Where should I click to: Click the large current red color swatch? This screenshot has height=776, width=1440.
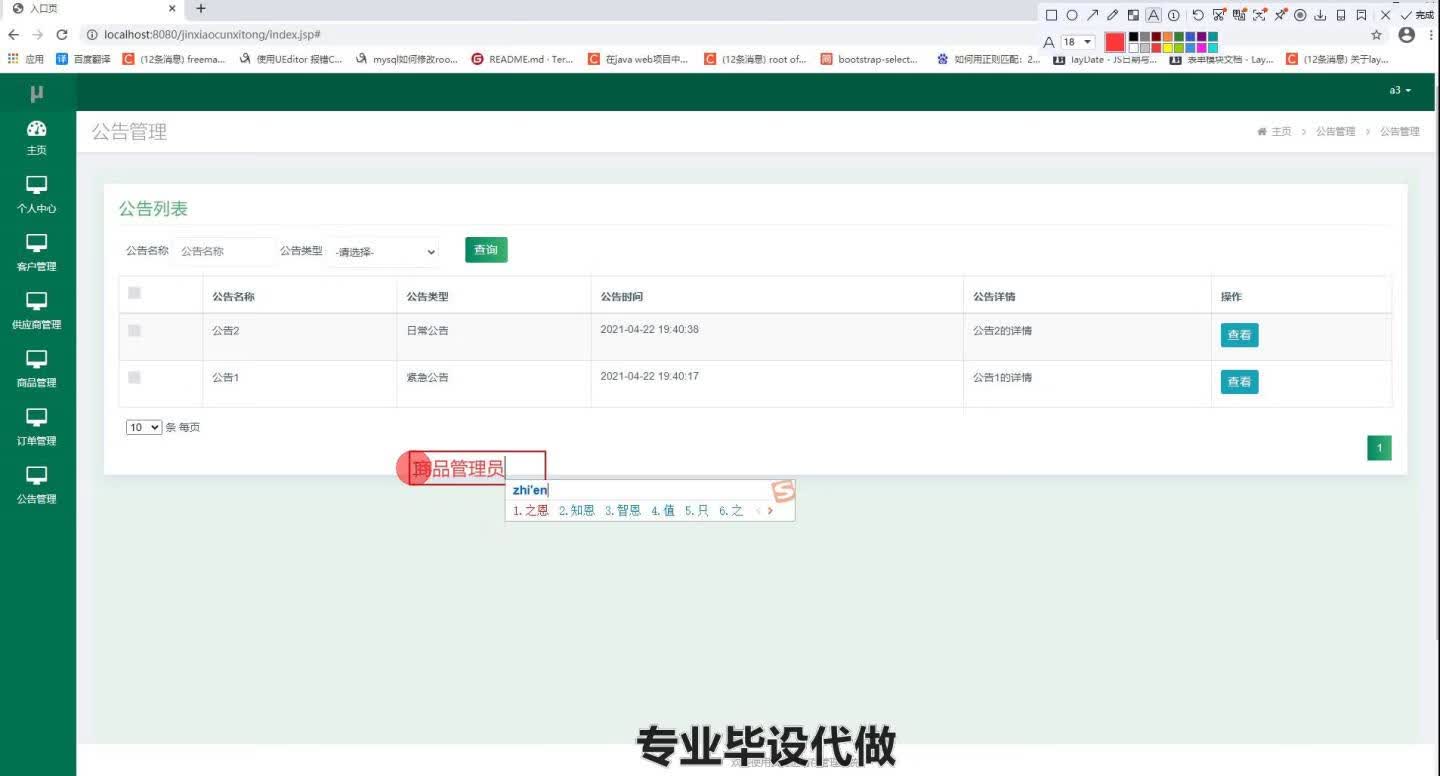click(x=1115, y=42)
